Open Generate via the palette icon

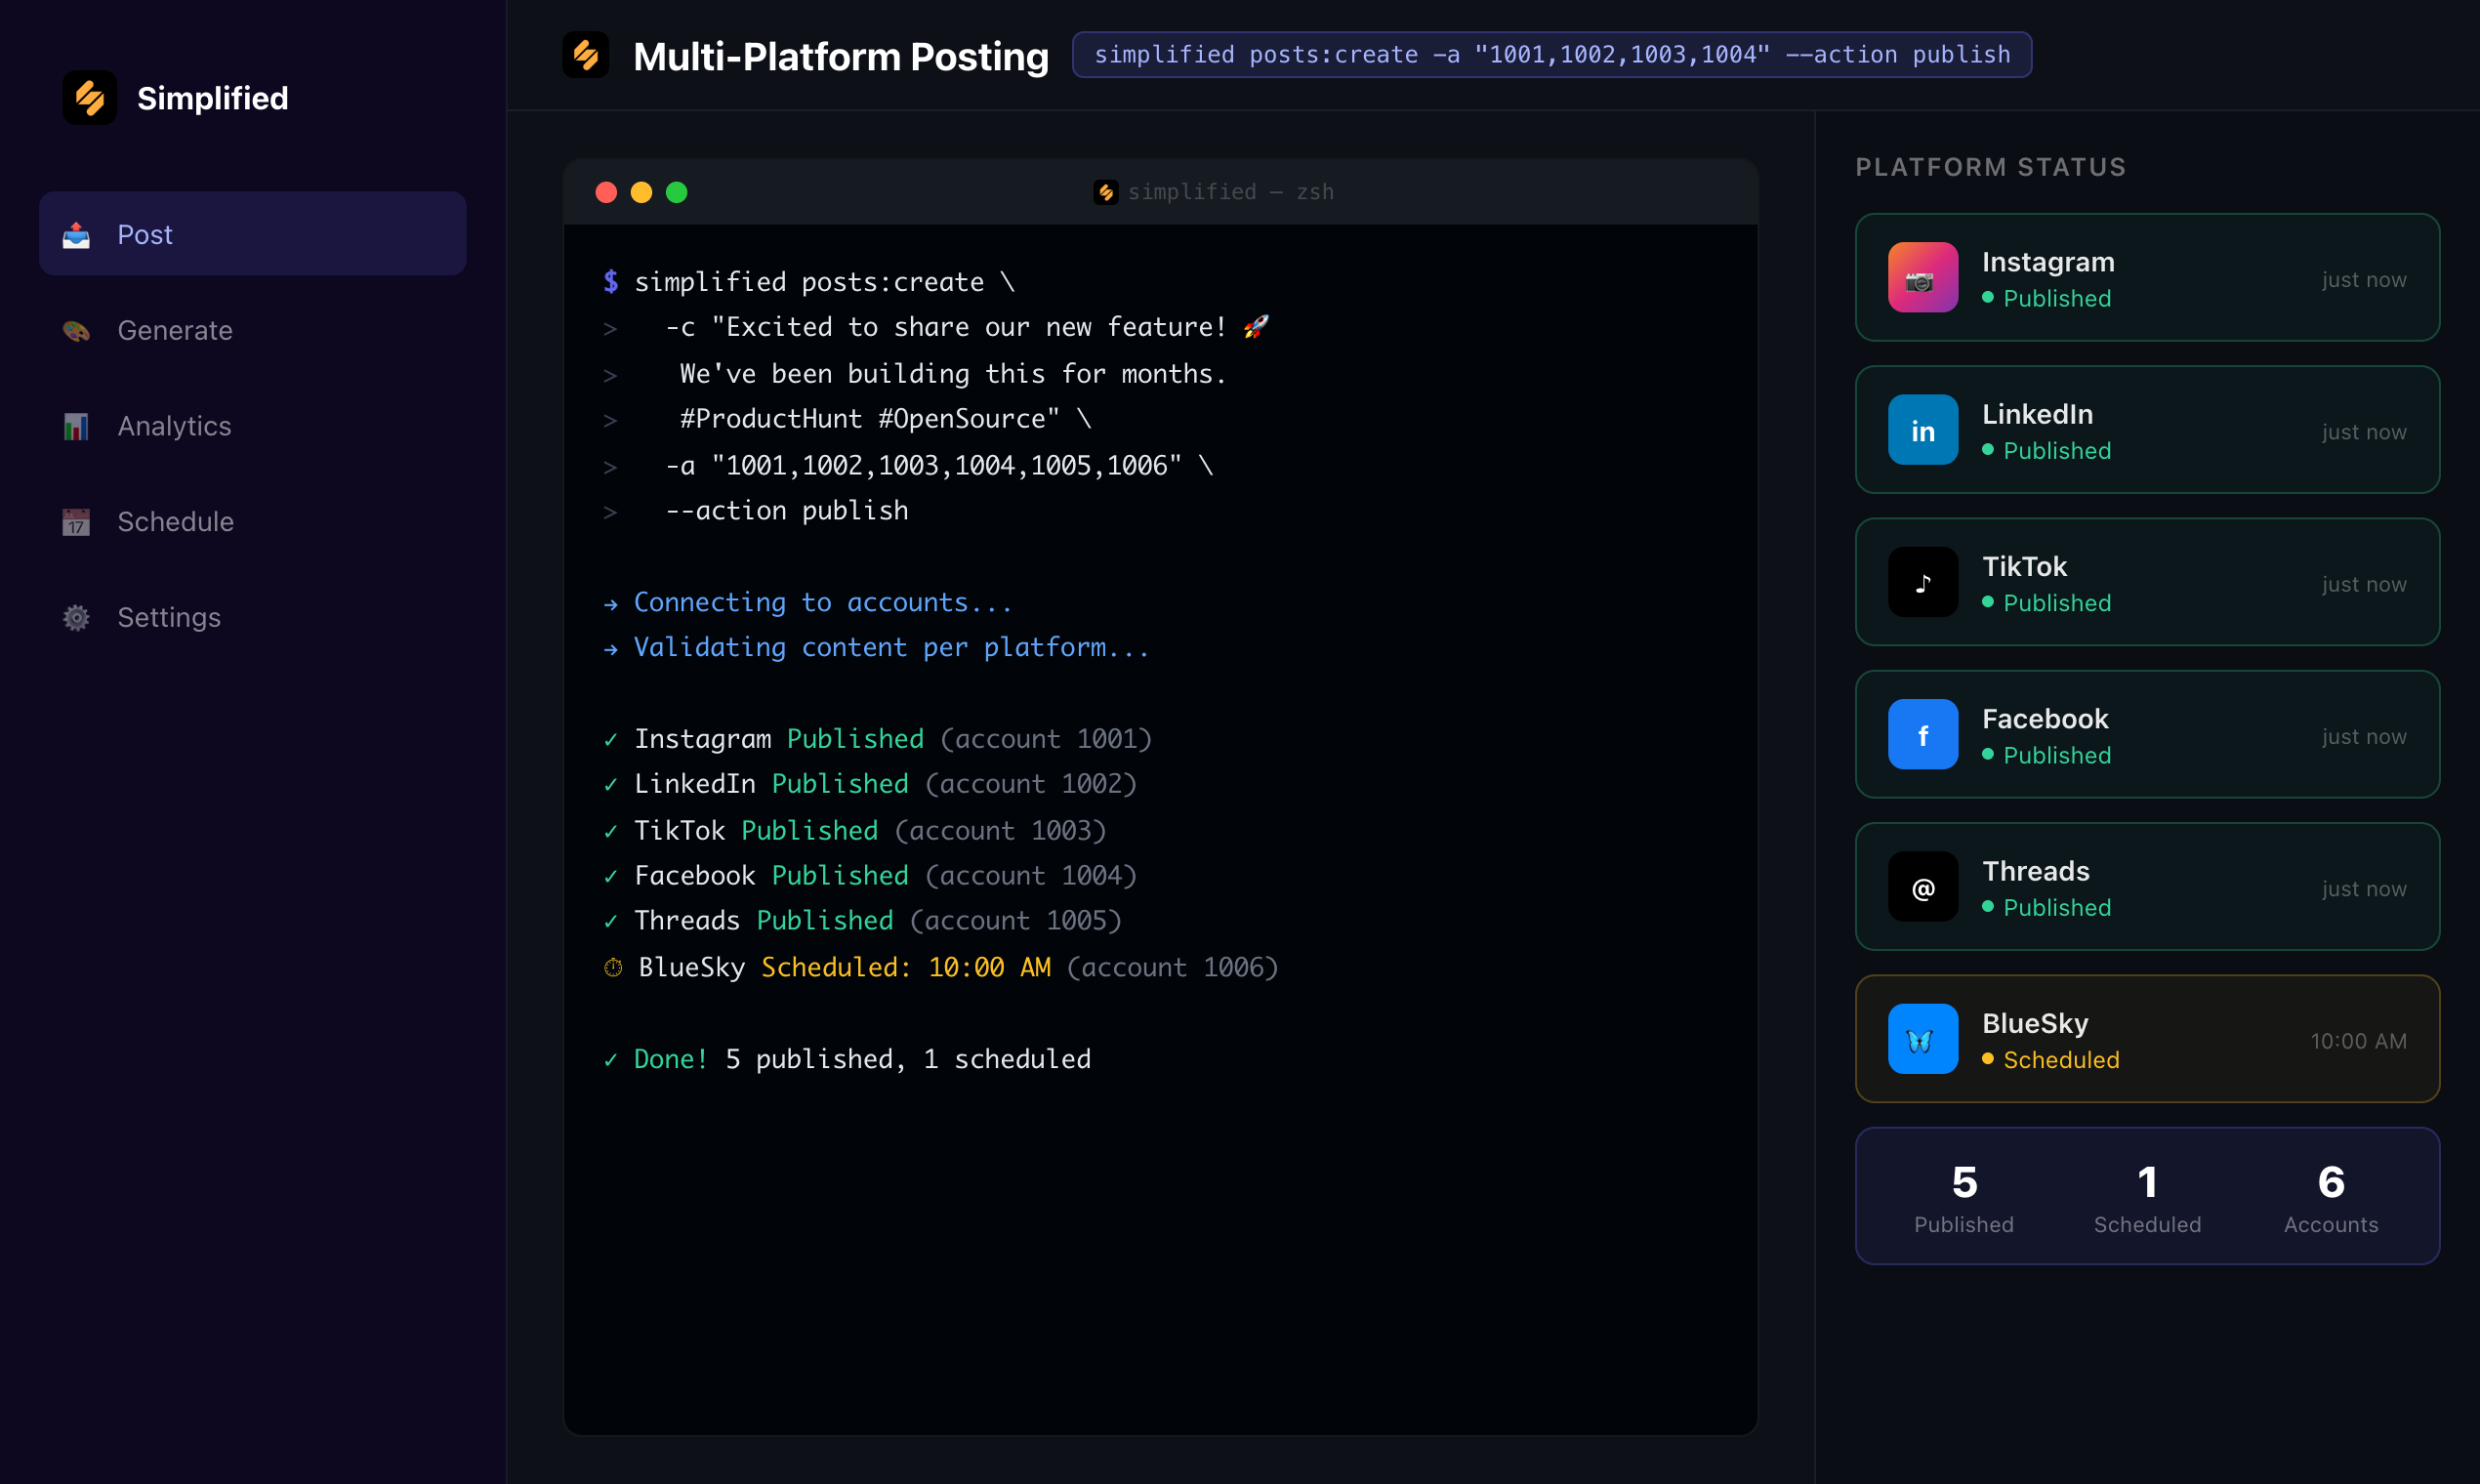(75, 331)
